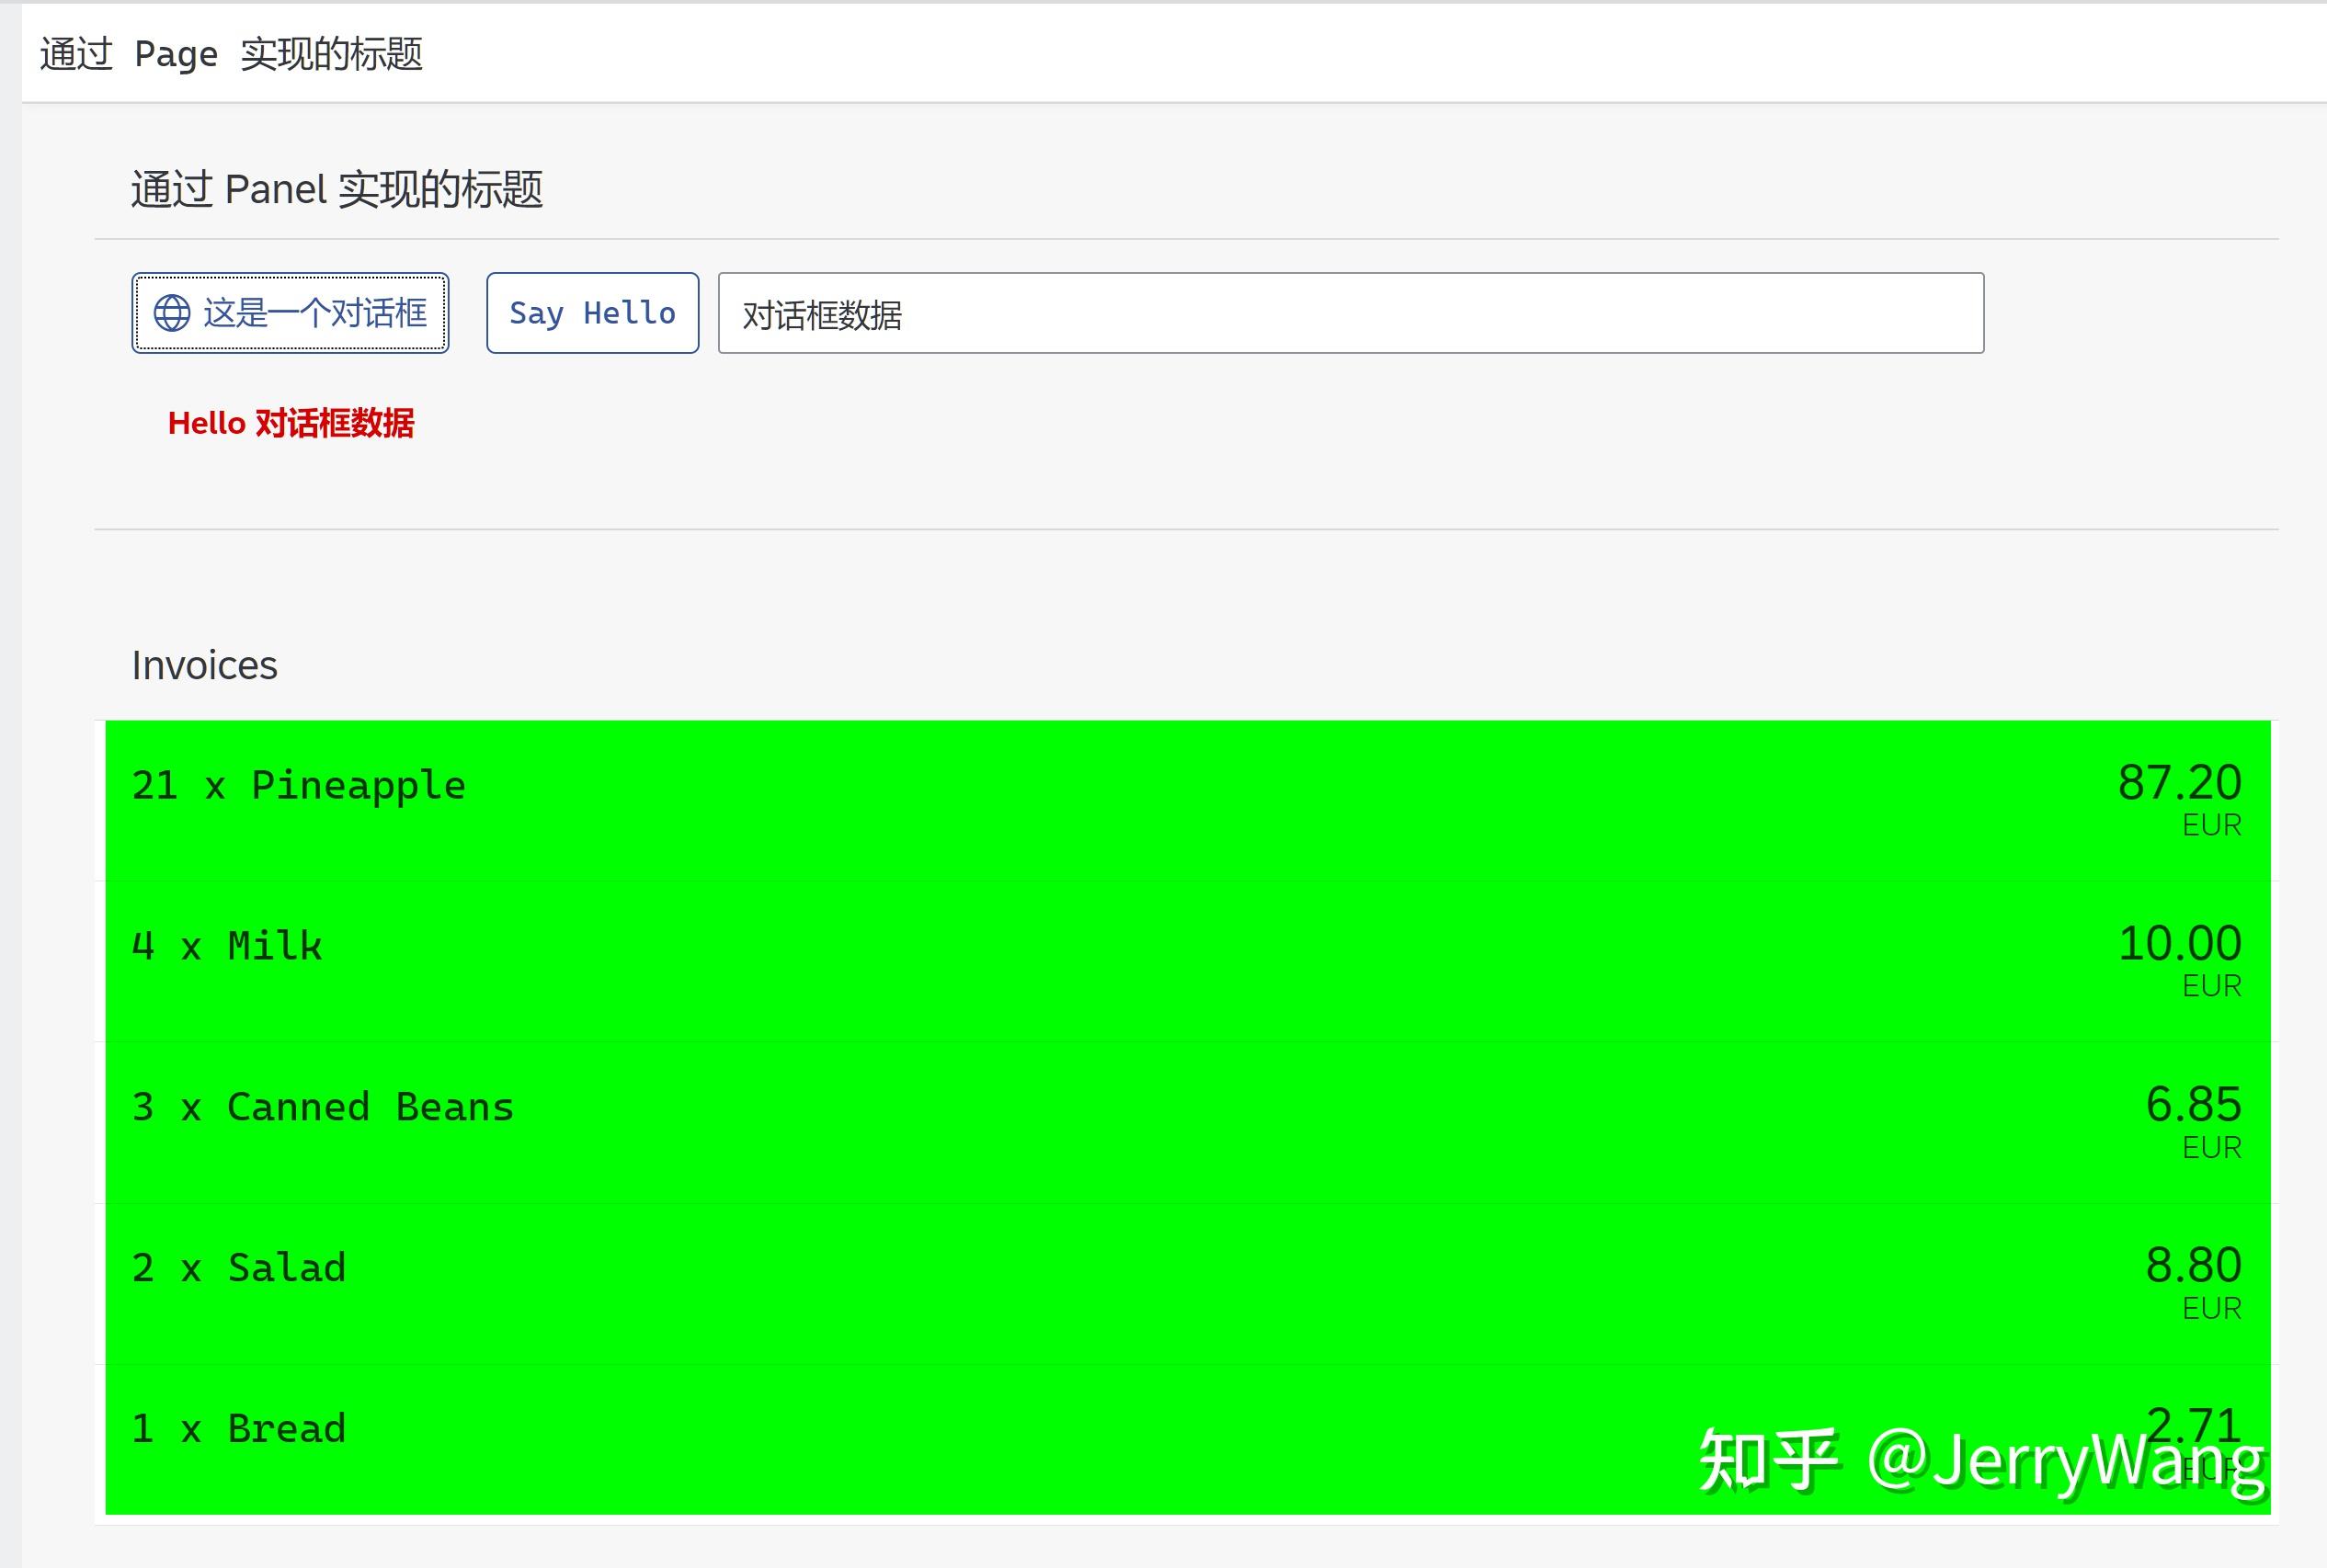Click the 通过 Panel 实现的标题 panel header
Viewport: 2327px width, 1568px height.
point(336,189)
